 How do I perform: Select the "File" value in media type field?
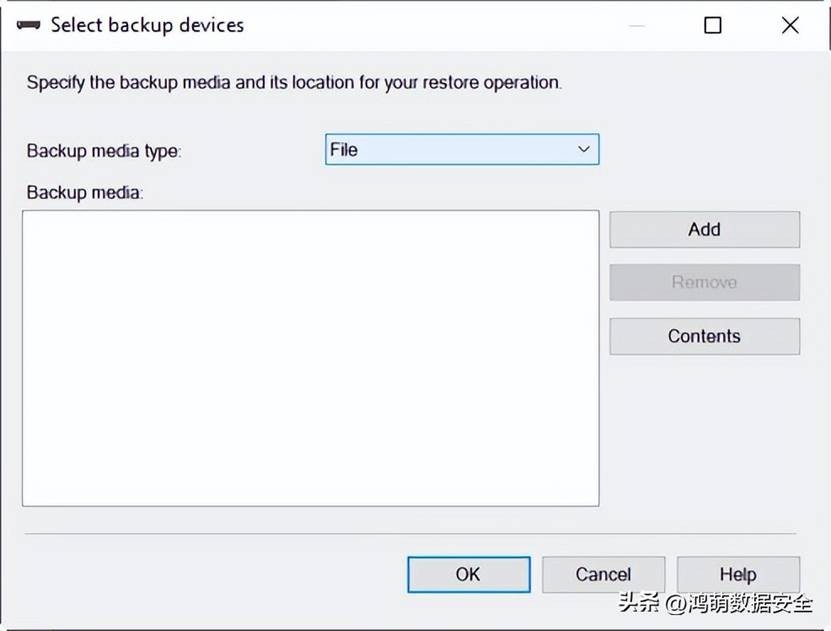344,150
